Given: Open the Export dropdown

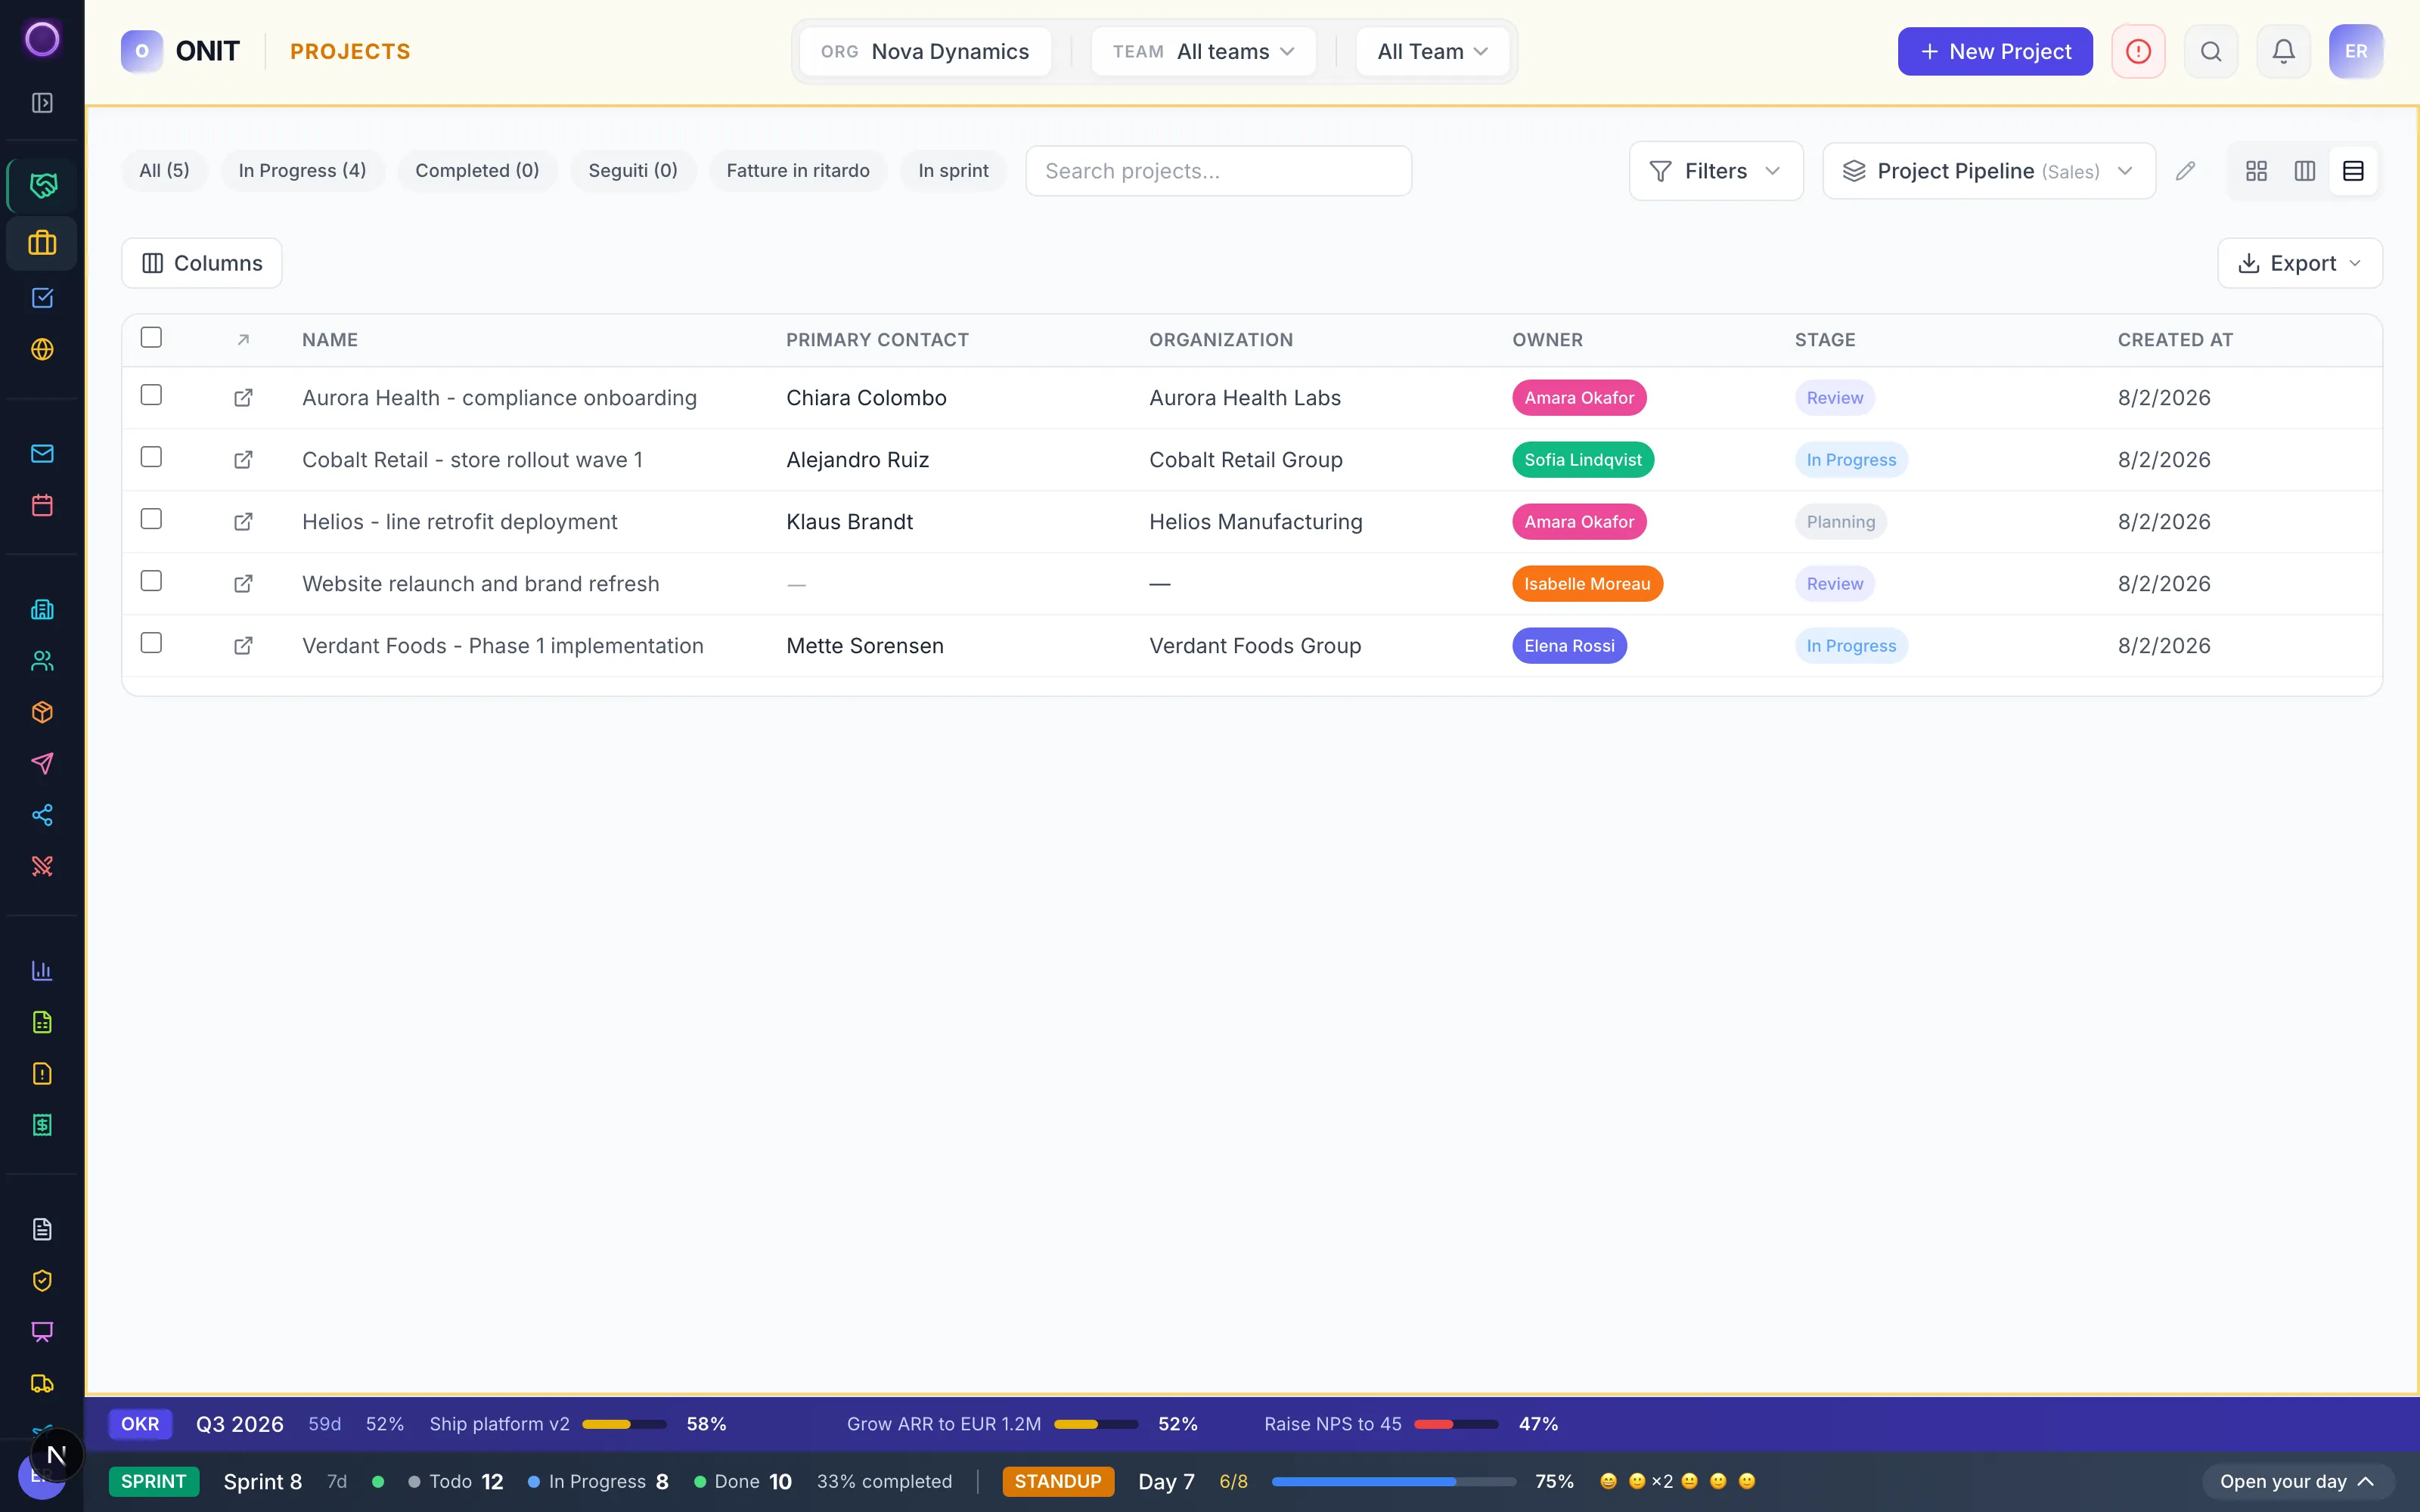Looking at the screenshot, I should click(2300, 263).
